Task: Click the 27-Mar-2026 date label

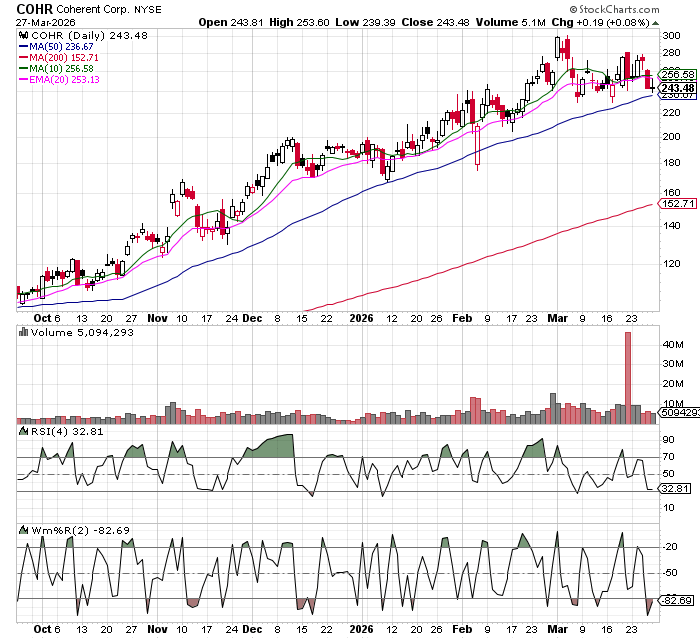Action: (x=46, y=22)
